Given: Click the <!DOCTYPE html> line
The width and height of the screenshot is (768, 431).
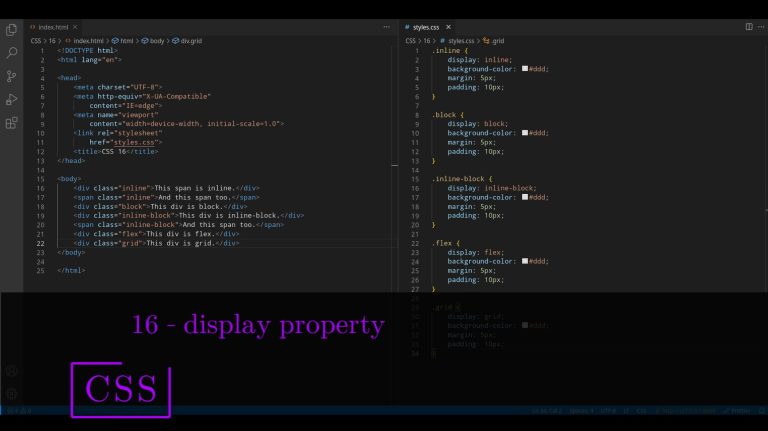Looking at the screenshot, I should 87,50.
